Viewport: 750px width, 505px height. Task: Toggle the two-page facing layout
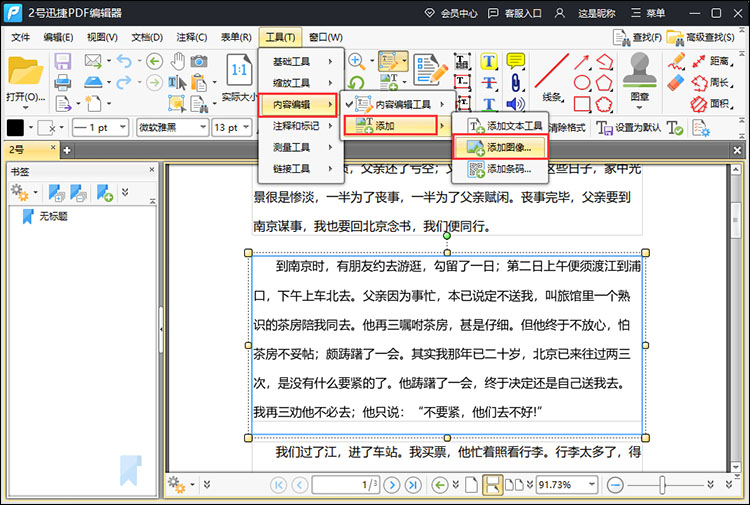(514, 485)
